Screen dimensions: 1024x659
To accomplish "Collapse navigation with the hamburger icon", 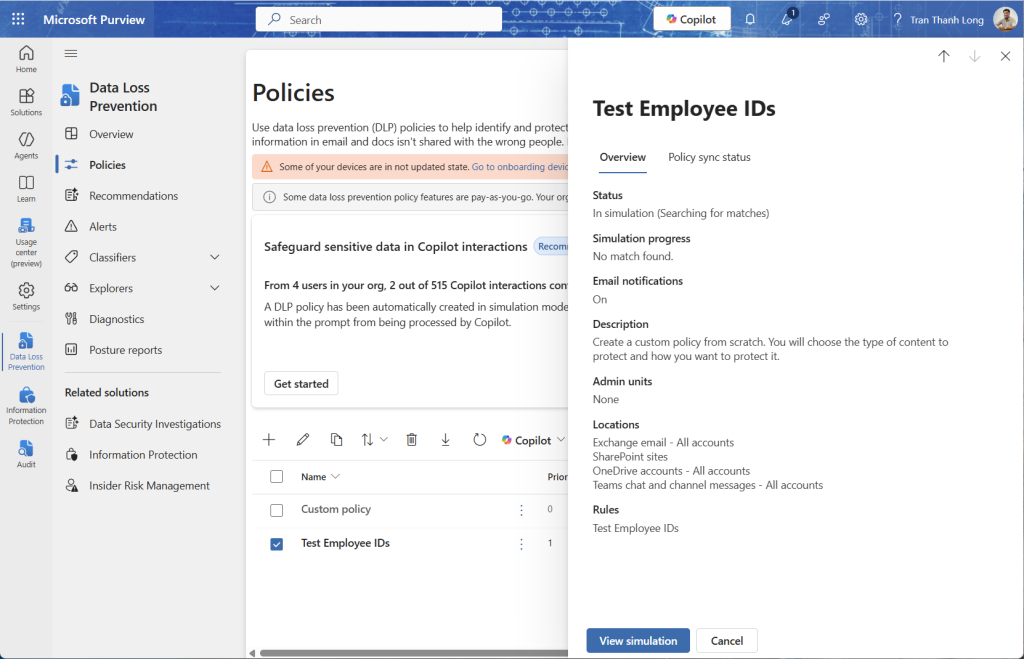I will point(71,53).
